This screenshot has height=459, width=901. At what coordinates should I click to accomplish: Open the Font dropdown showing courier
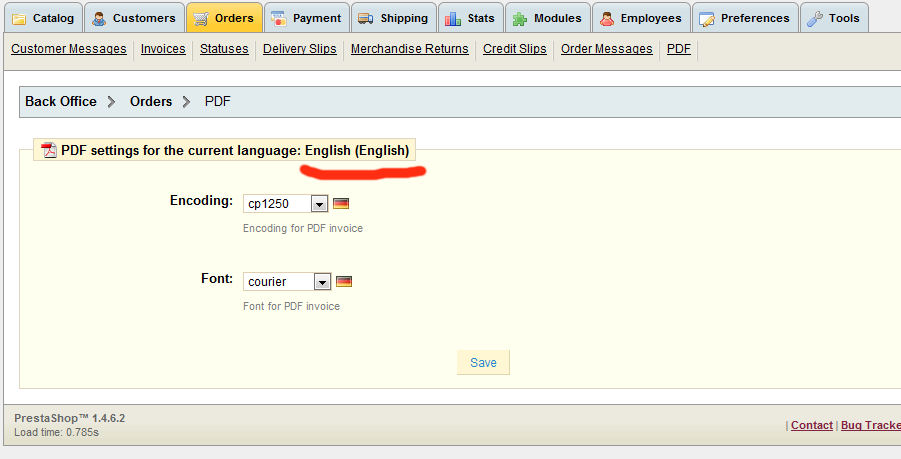coord(287,281)
